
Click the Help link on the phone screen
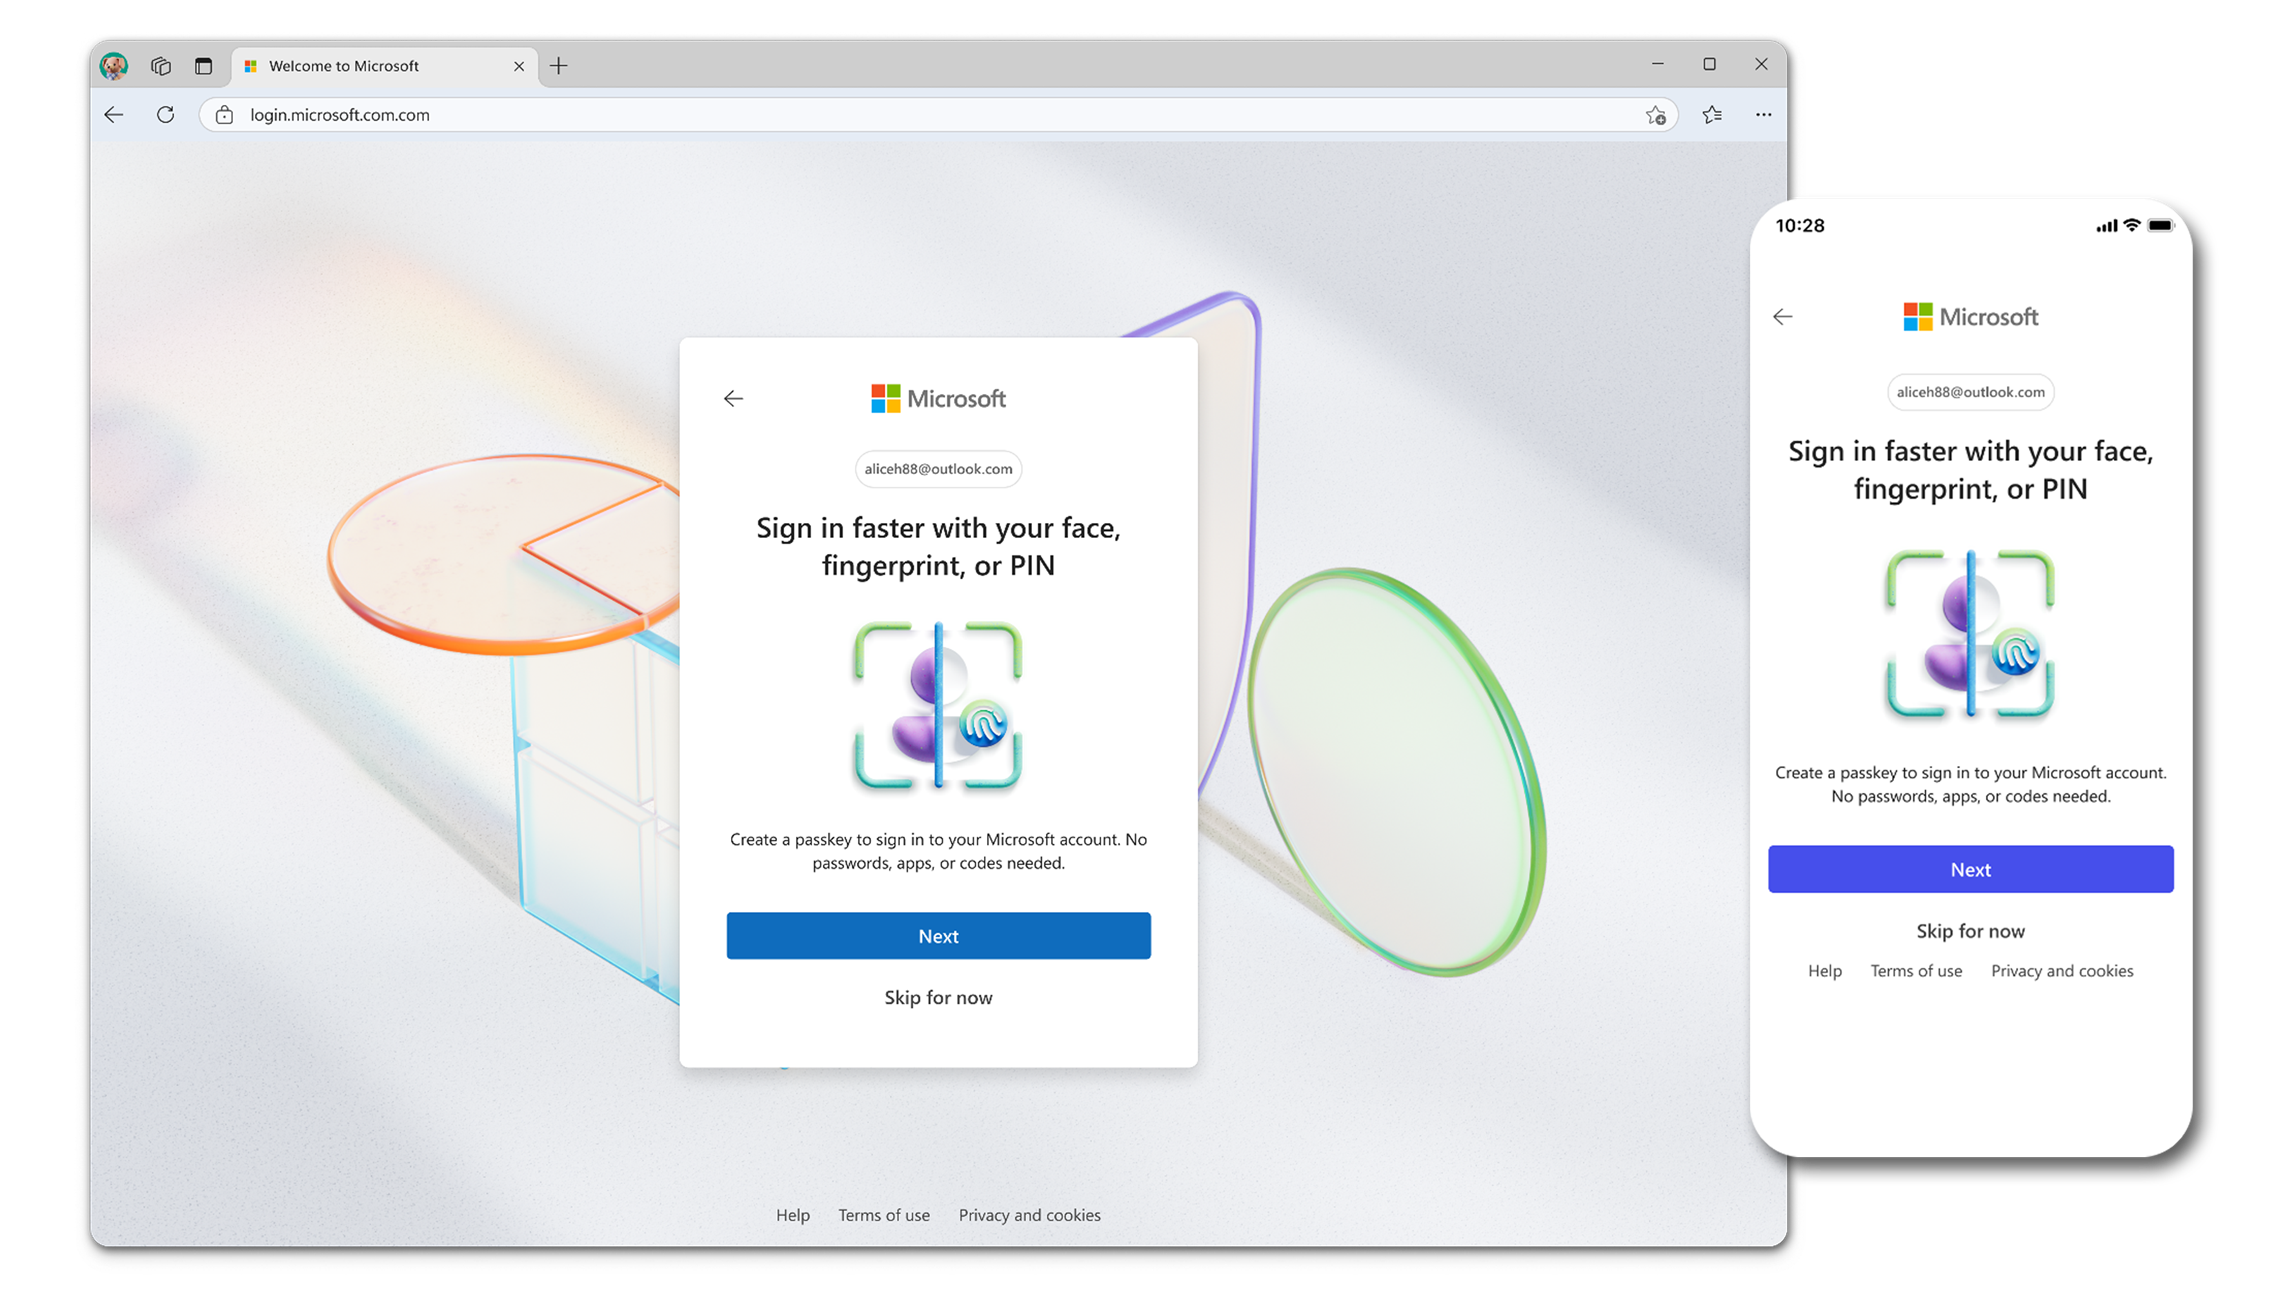pos(1824,970)
